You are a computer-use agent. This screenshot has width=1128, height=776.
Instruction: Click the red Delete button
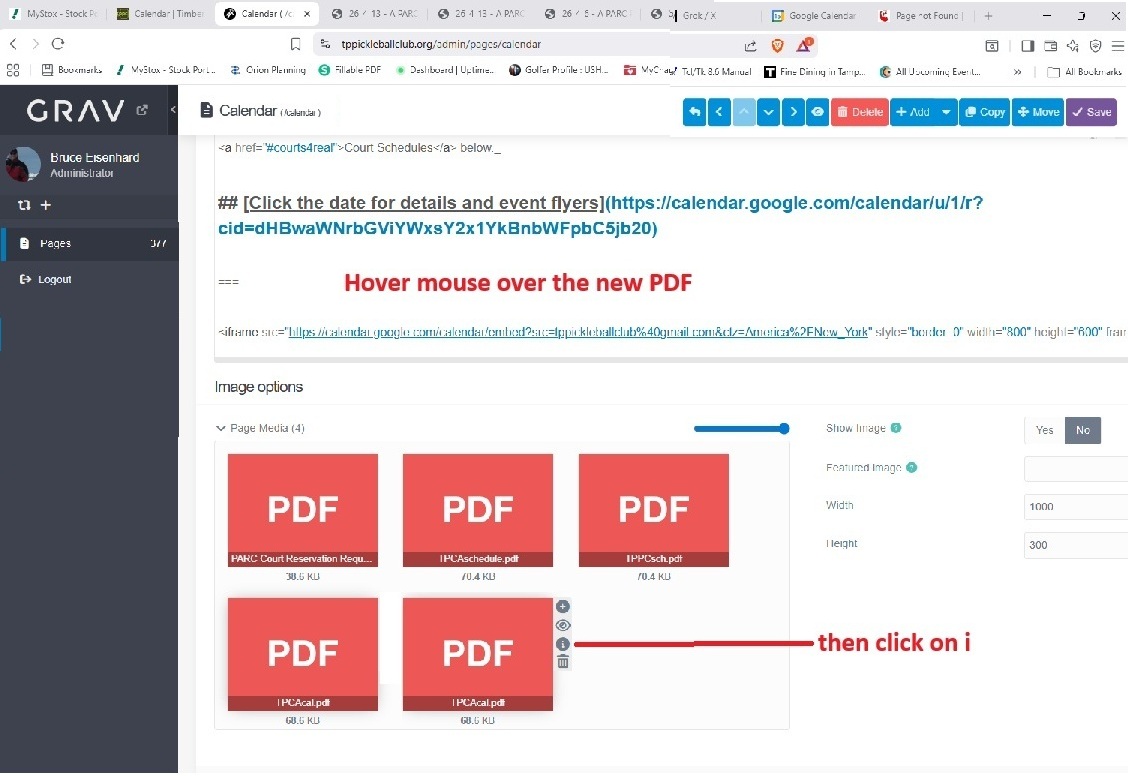point(859,112)
